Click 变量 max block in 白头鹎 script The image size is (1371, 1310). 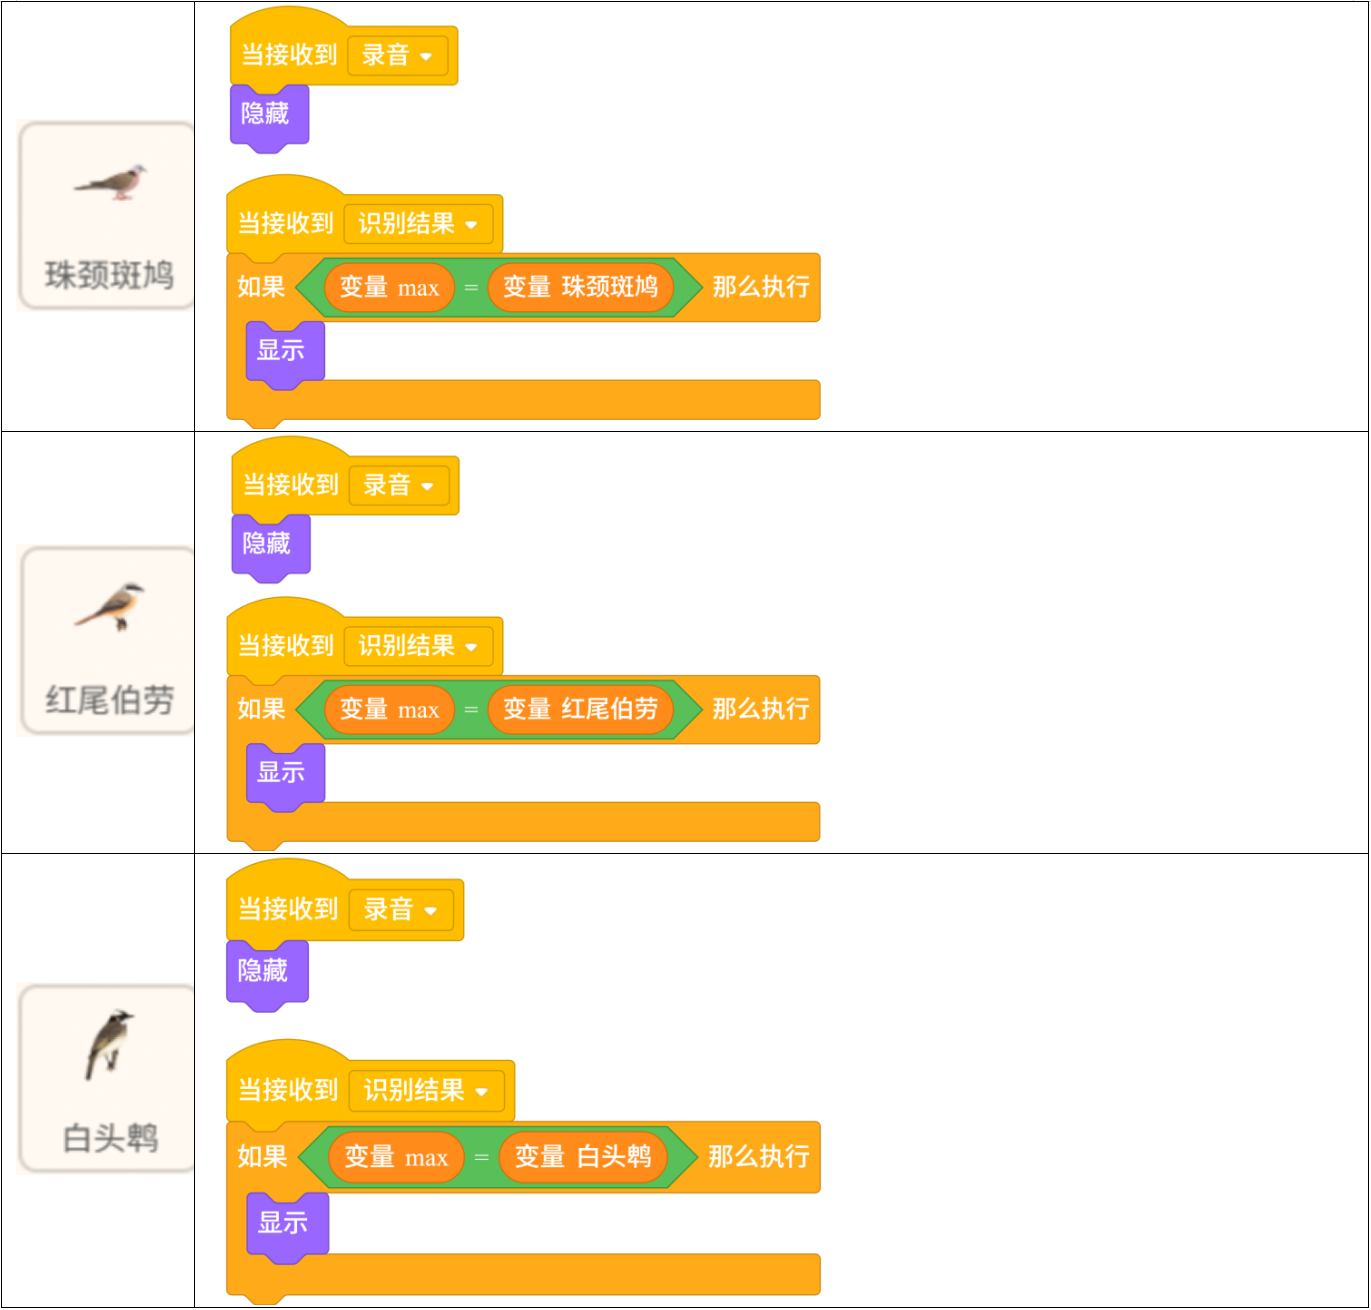396,1158
